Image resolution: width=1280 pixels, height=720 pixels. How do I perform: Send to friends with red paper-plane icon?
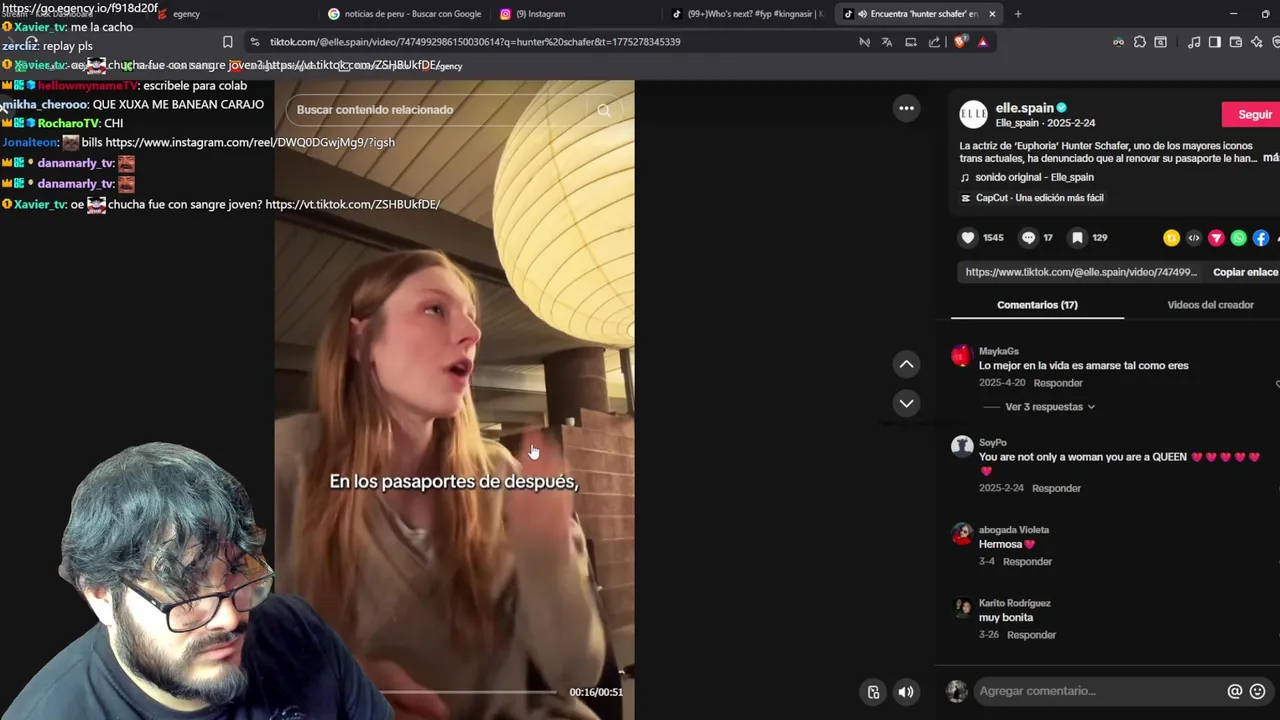(1216, 238)
